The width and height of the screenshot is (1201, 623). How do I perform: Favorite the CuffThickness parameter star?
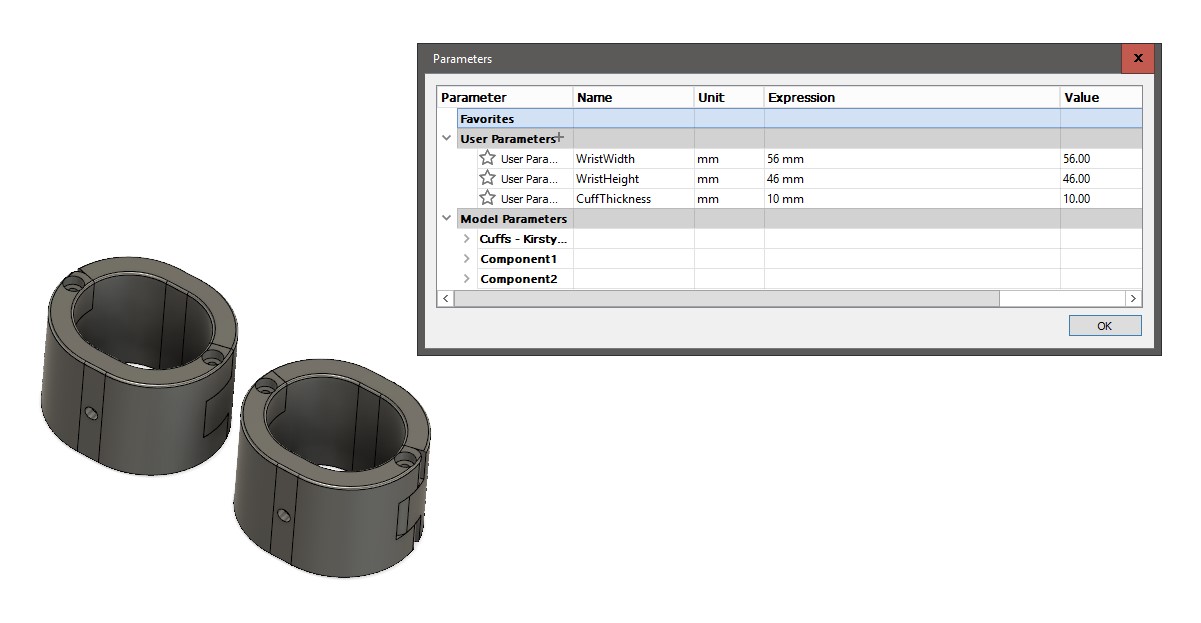[487, 198]
